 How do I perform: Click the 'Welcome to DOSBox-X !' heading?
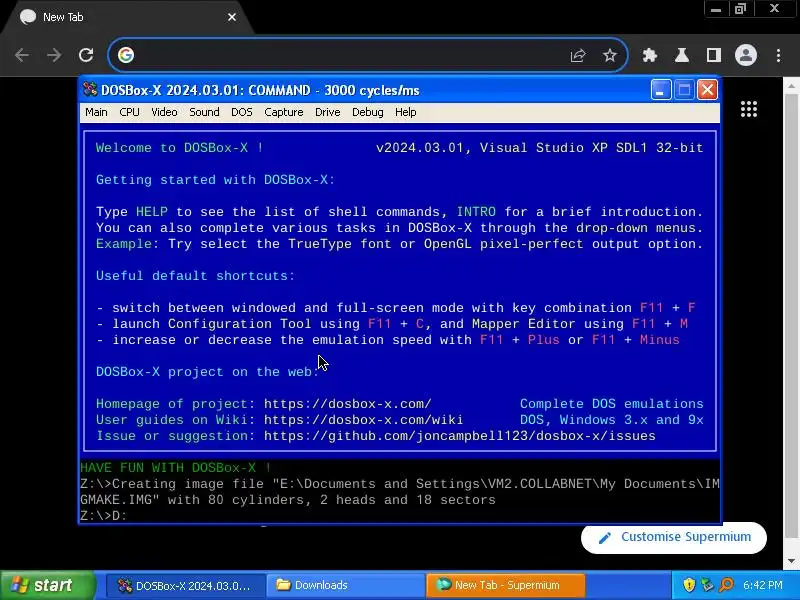[179, 148]
